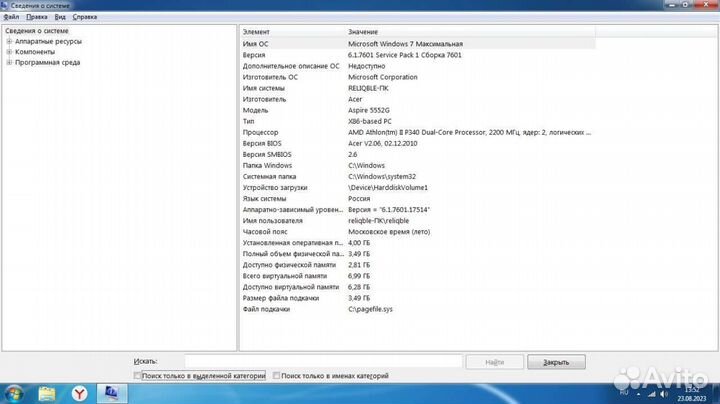Open the Start menu orb

(x=13, y=394)
